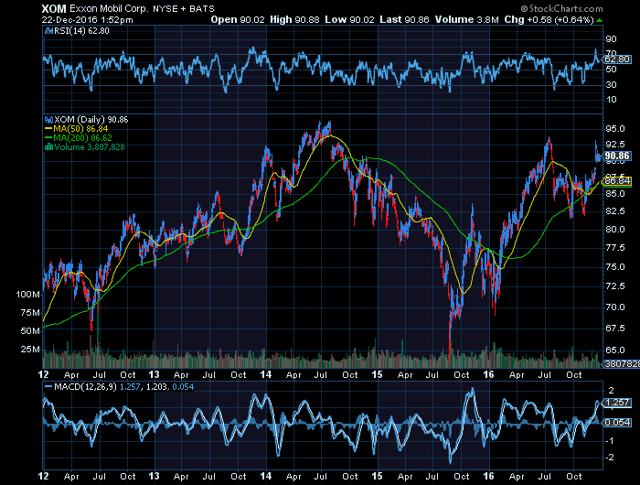Image resolution: width=640 pixels, height=485 pixels.
Task: Click the 30 label on RSI axis
Action: [x=611, y=85]
